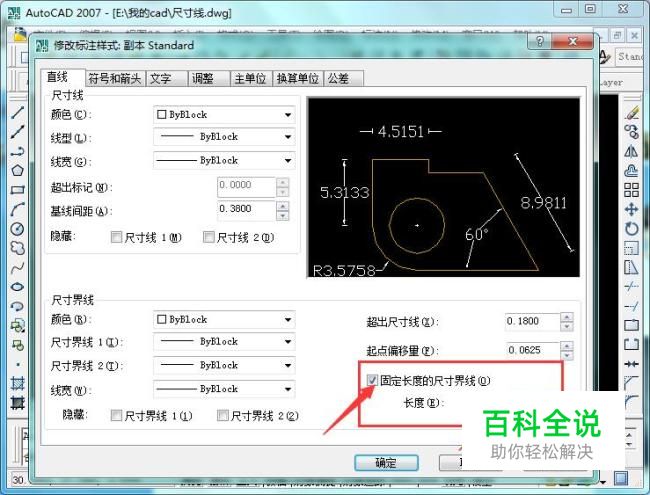The image size is (650, 495).
Task: Select the Rectangle tool
Action: 17,190
